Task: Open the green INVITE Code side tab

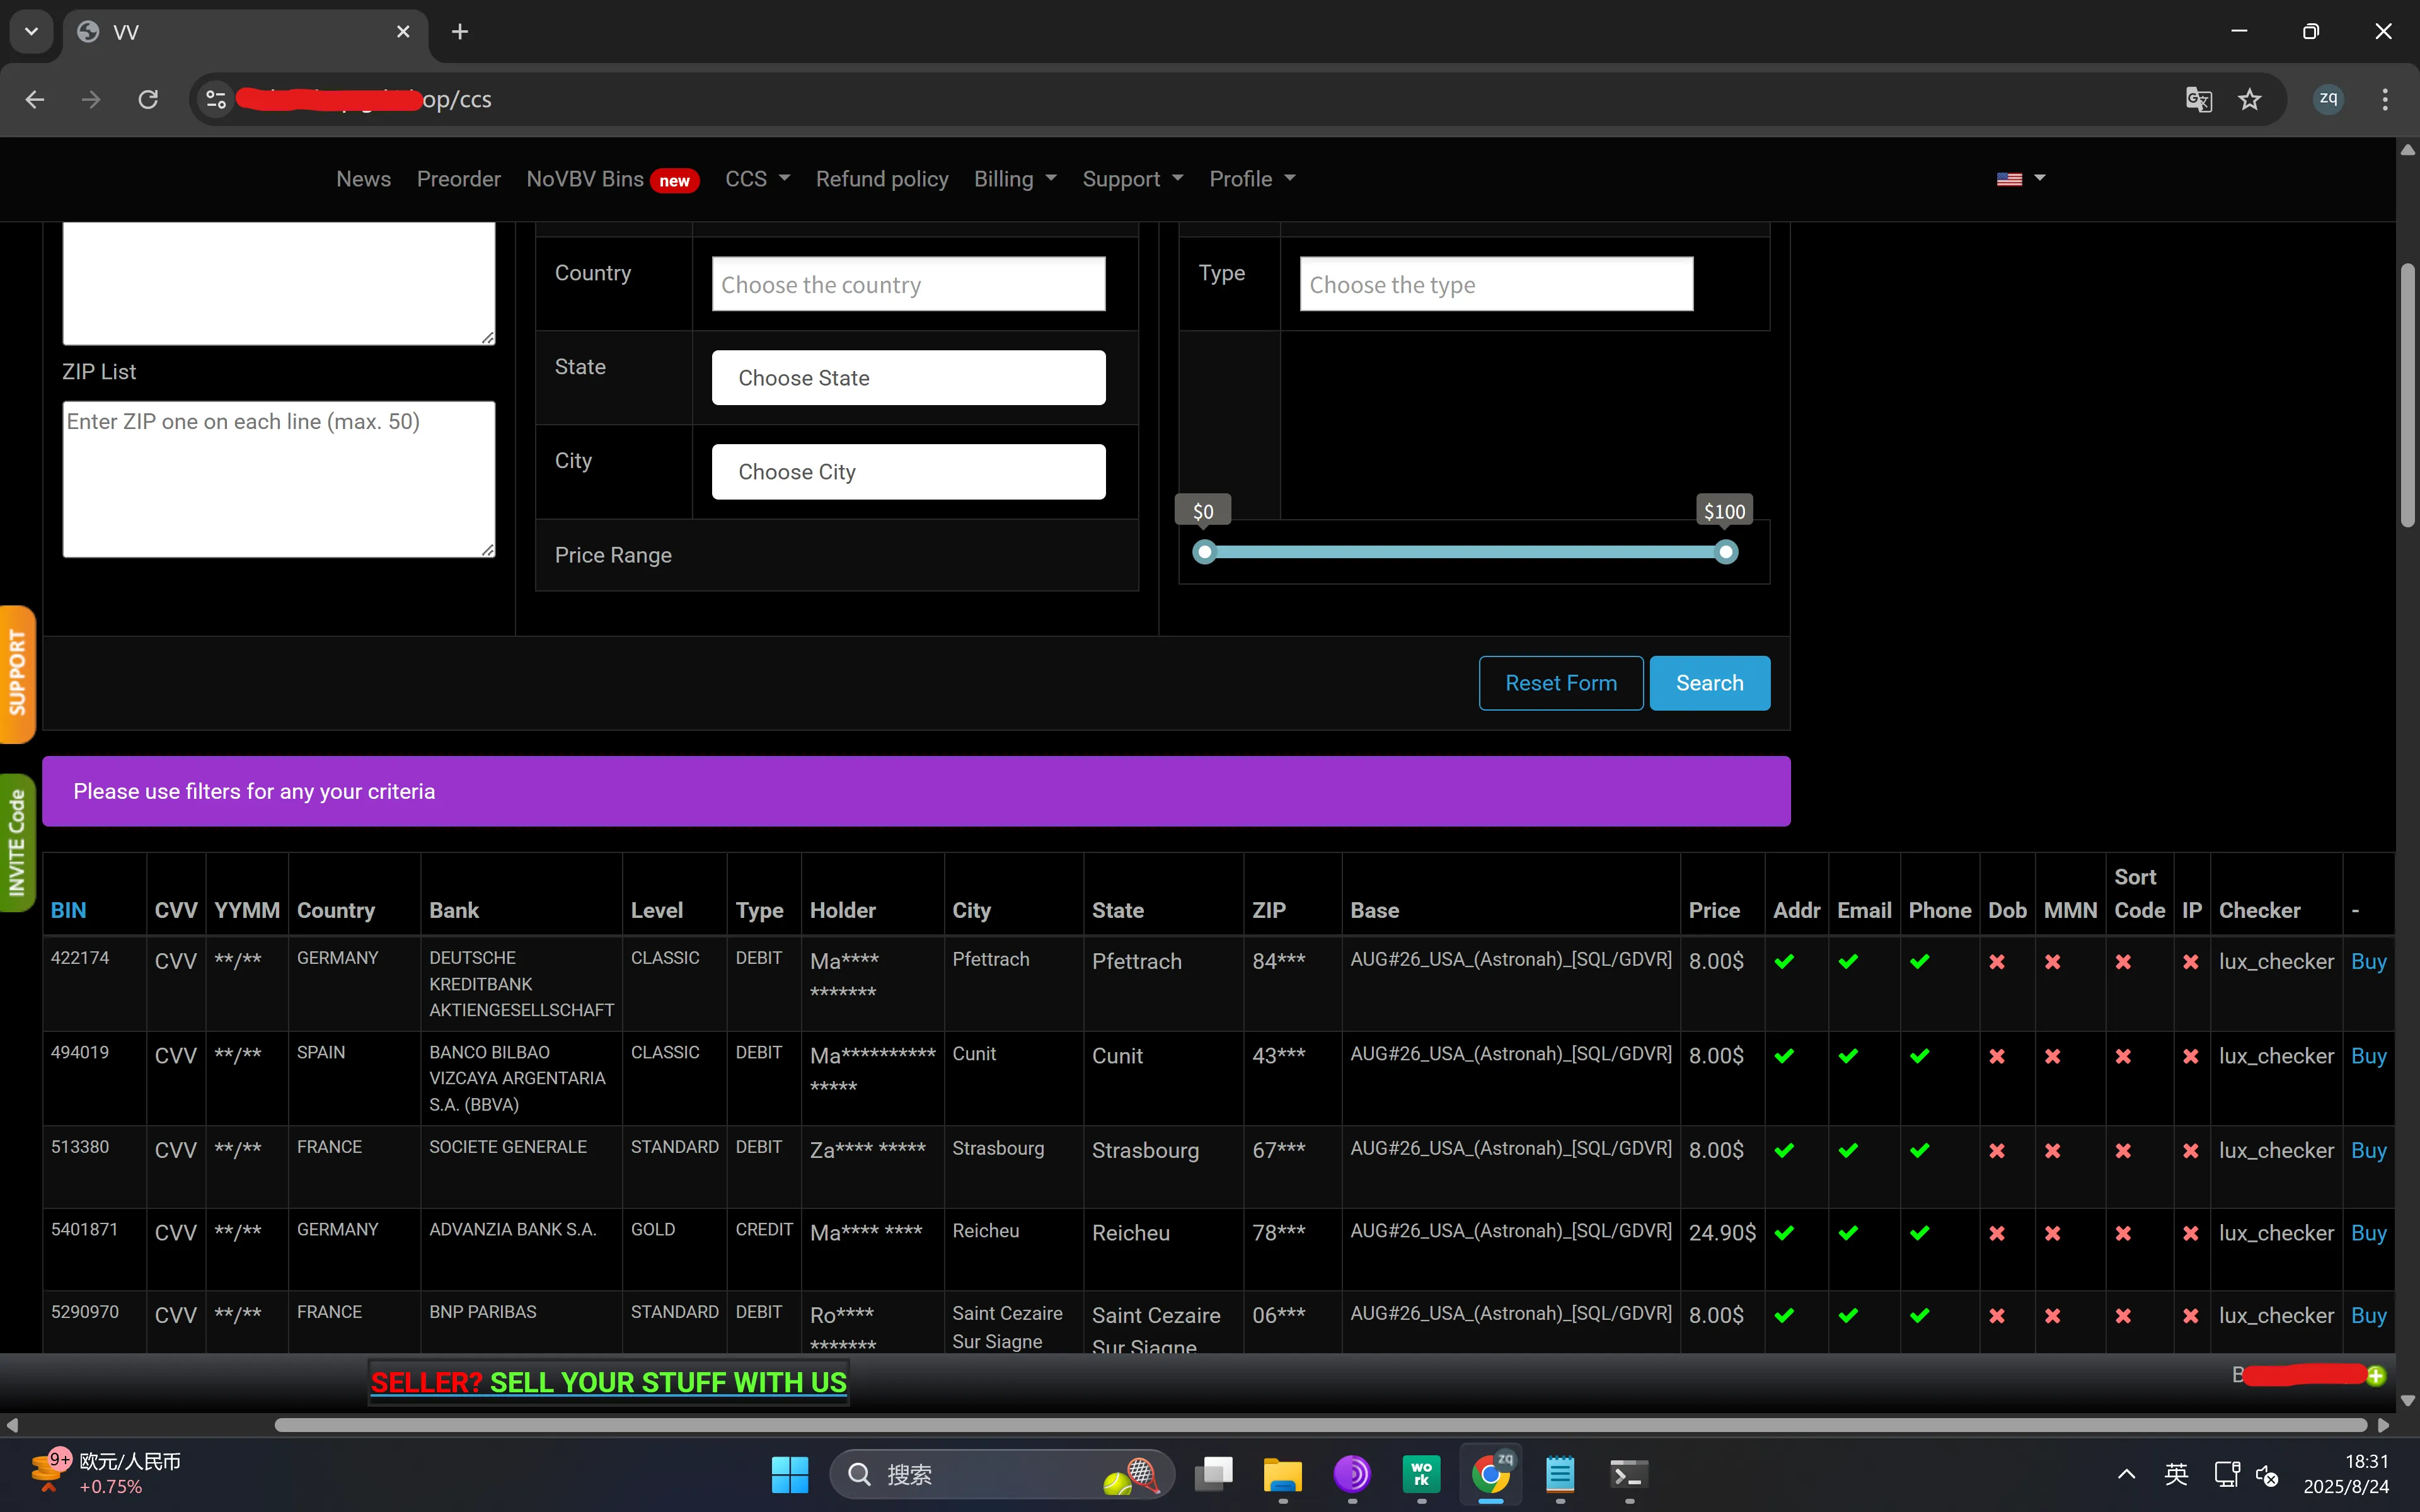Action: pyautogui.click(x=17, y=843)
